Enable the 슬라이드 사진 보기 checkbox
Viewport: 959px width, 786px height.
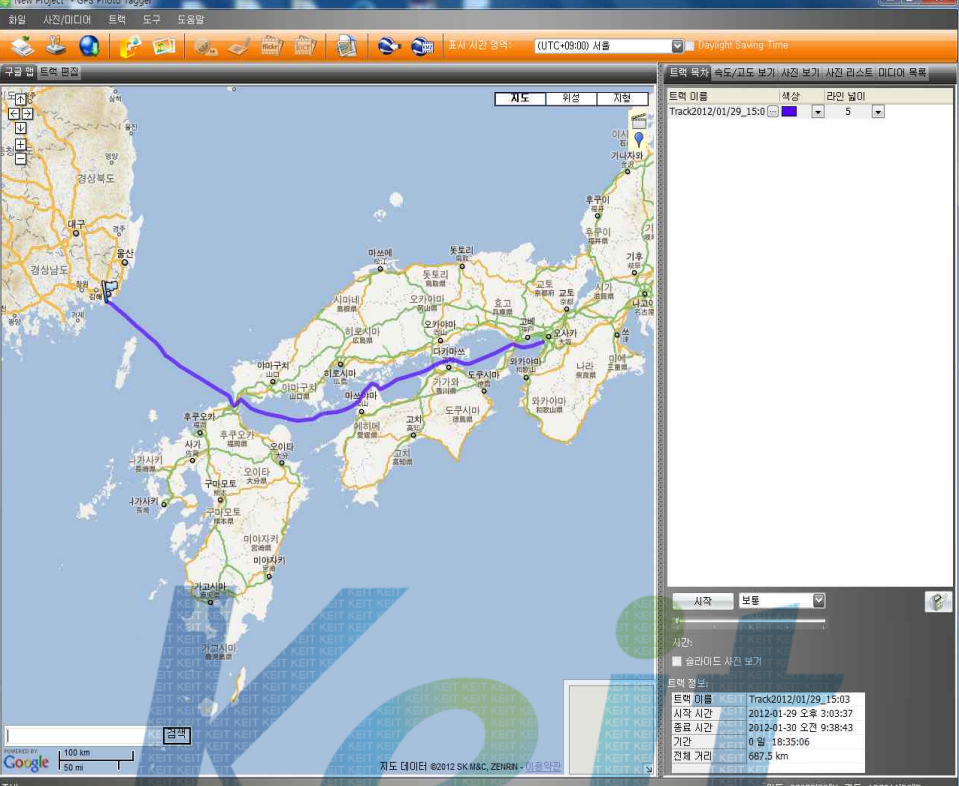click(x=678, y=661)
